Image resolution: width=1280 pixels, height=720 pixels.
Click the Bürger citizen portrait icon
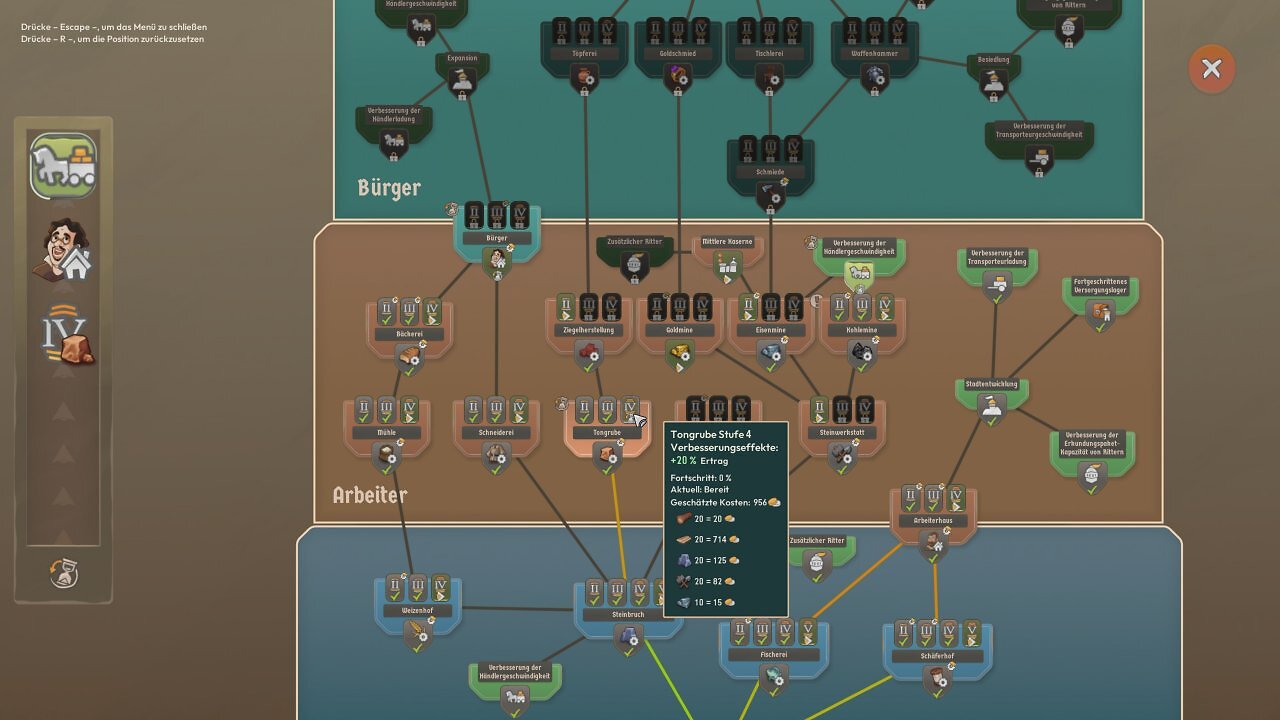point(496,262)
